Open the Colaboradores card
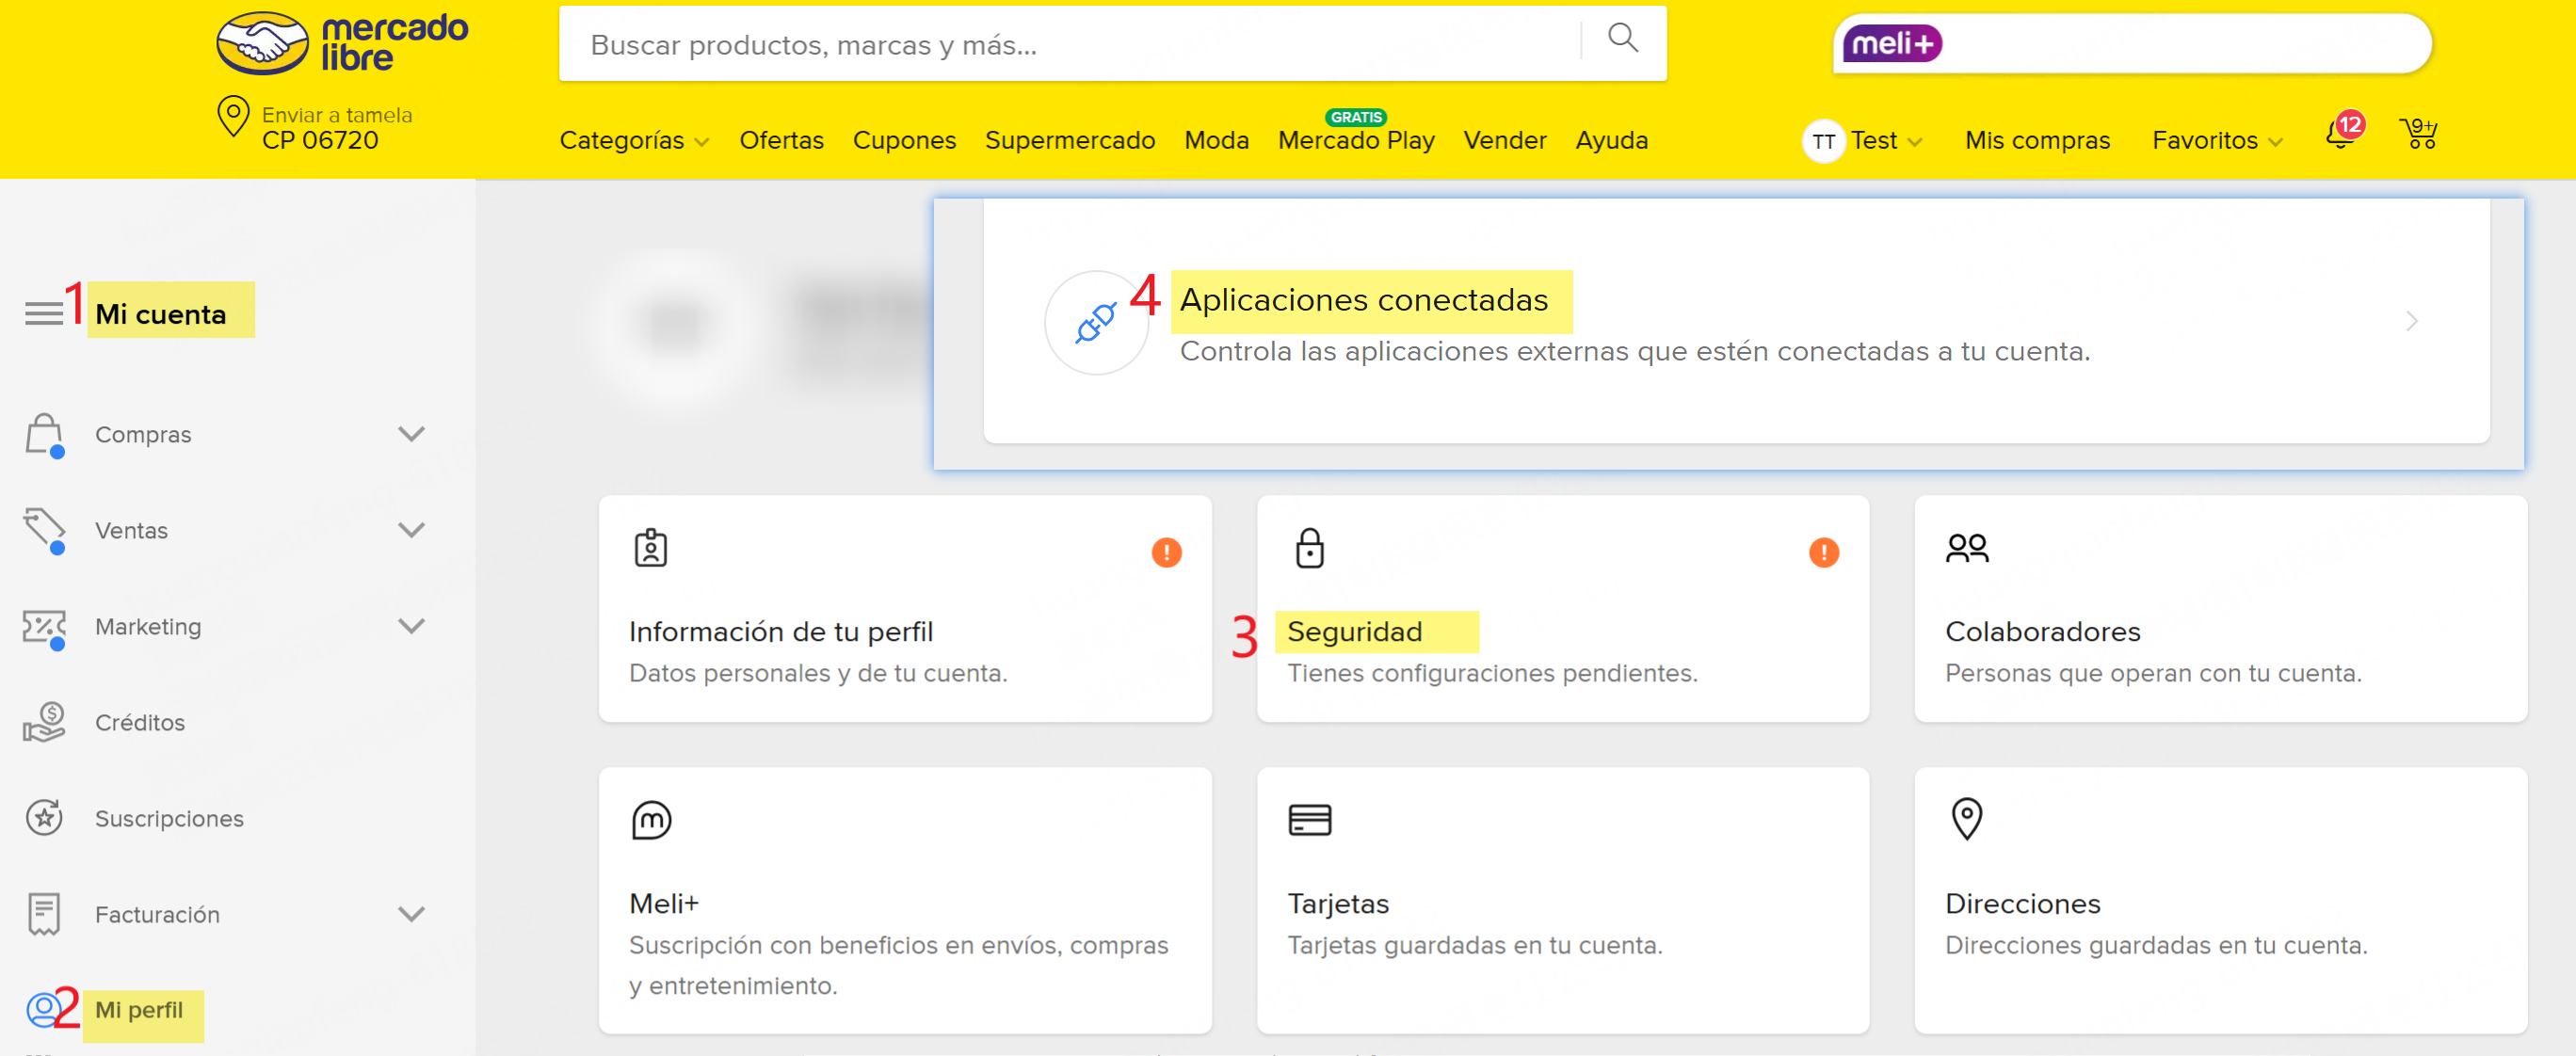The width and height of the screenshot is (2576, 1056). tap(2220, 608)
